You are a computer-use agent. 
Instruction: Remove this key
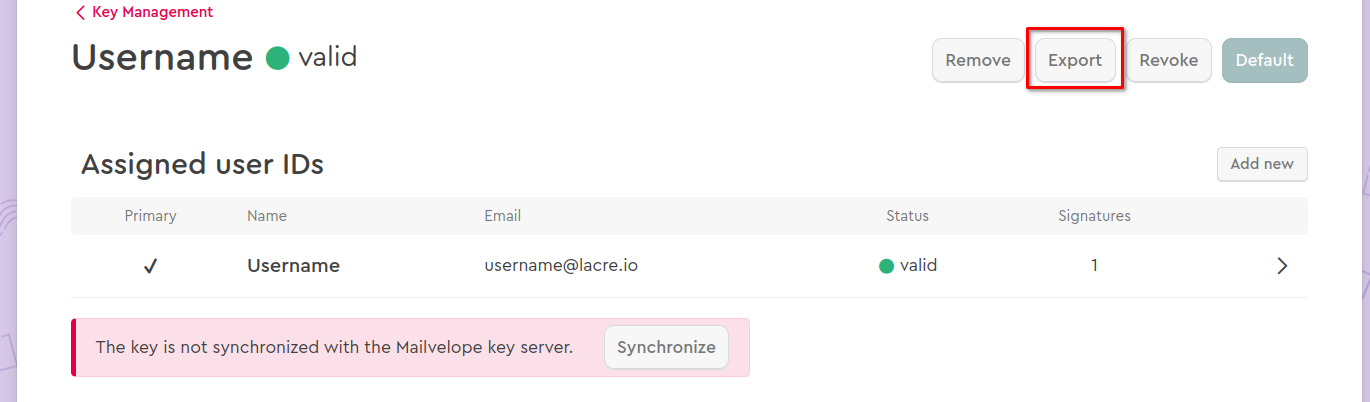[x=978, y=60]
